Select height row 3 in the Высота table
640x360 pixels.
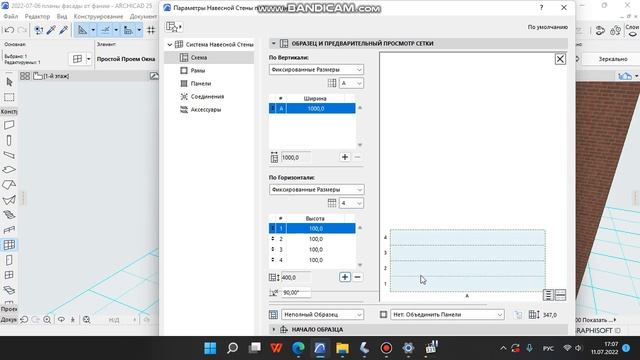point(312,250)
